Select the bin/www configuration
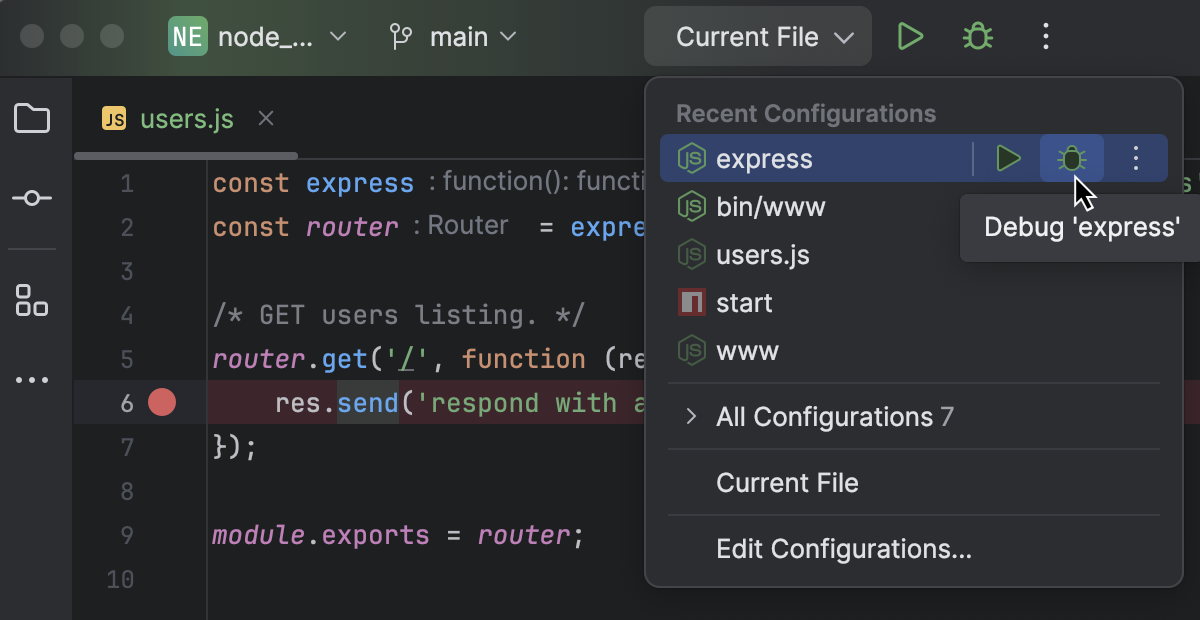Image resolution: width=1200 pixels, height=620 pixels. 771,206
